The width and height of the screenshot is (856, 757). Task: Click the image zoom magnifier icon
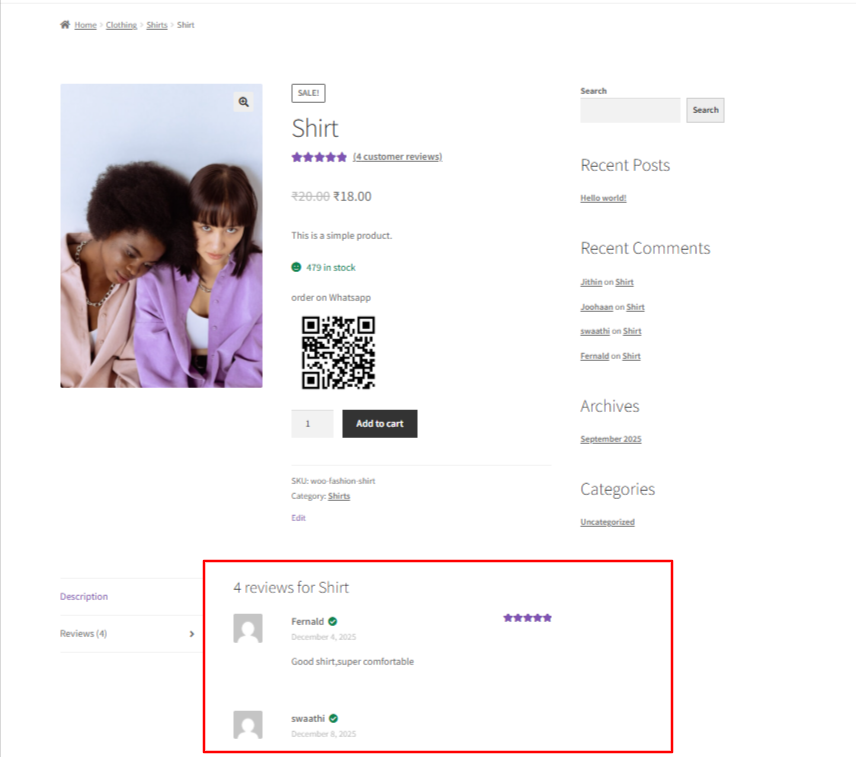tap(243, 101)
